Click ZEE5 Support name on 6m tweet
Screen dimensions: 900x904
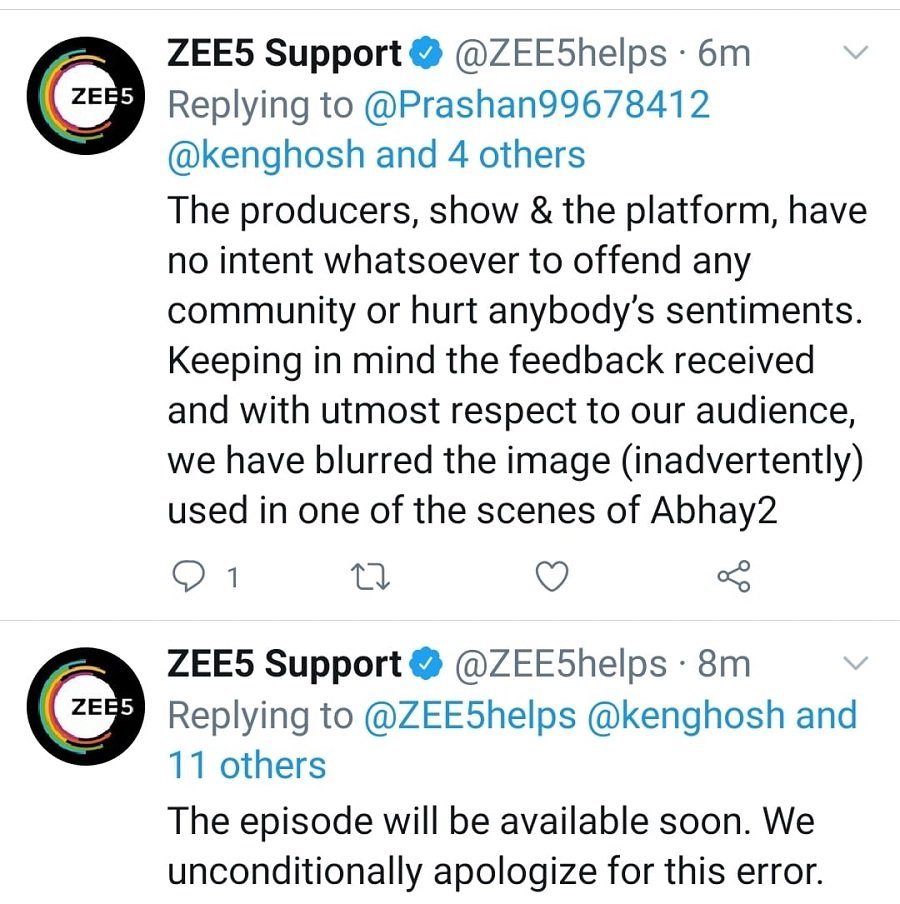click(x=284, y=54)
